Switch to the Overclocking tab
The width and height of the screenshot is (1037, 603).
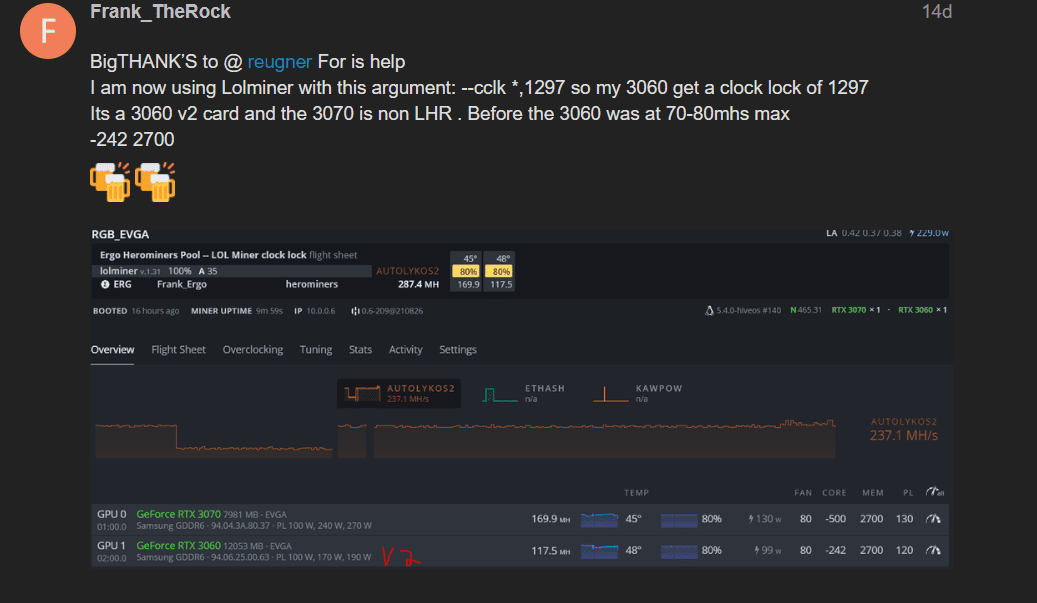tap(253, 349)
